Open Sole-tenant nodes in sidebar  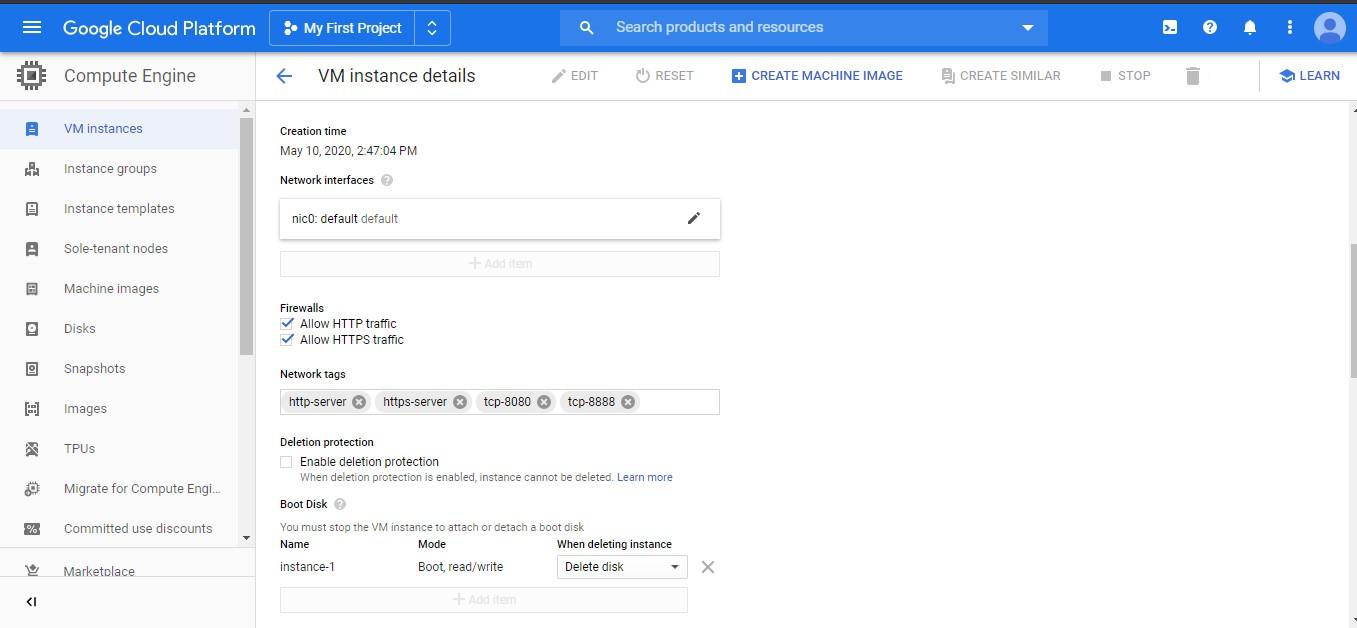click(120, 249)
